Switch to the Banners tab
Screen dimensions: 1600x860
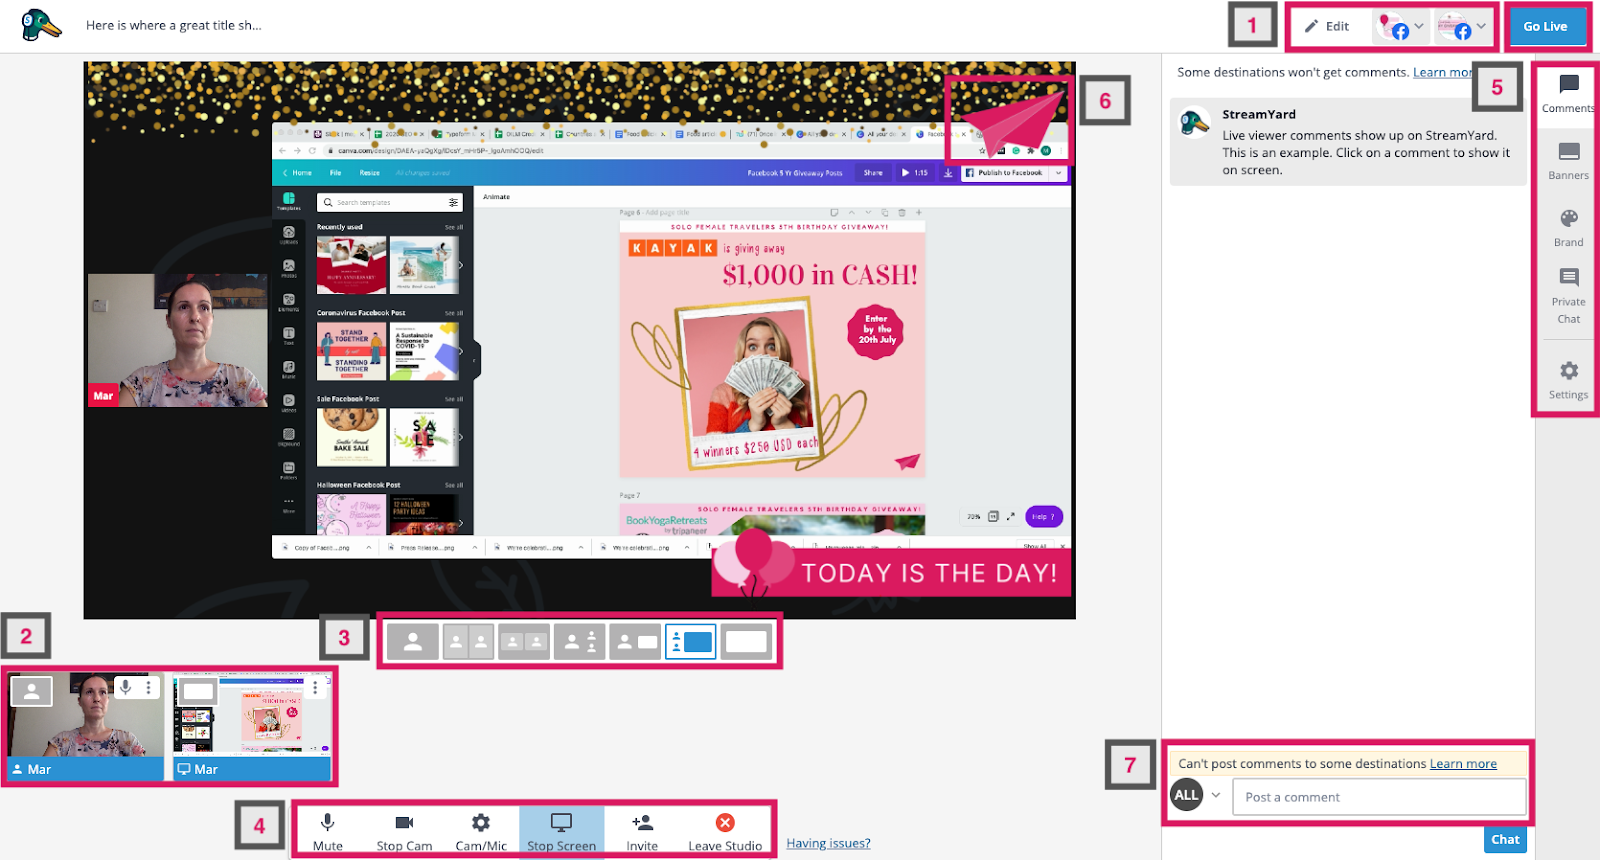pos(1568,160)
